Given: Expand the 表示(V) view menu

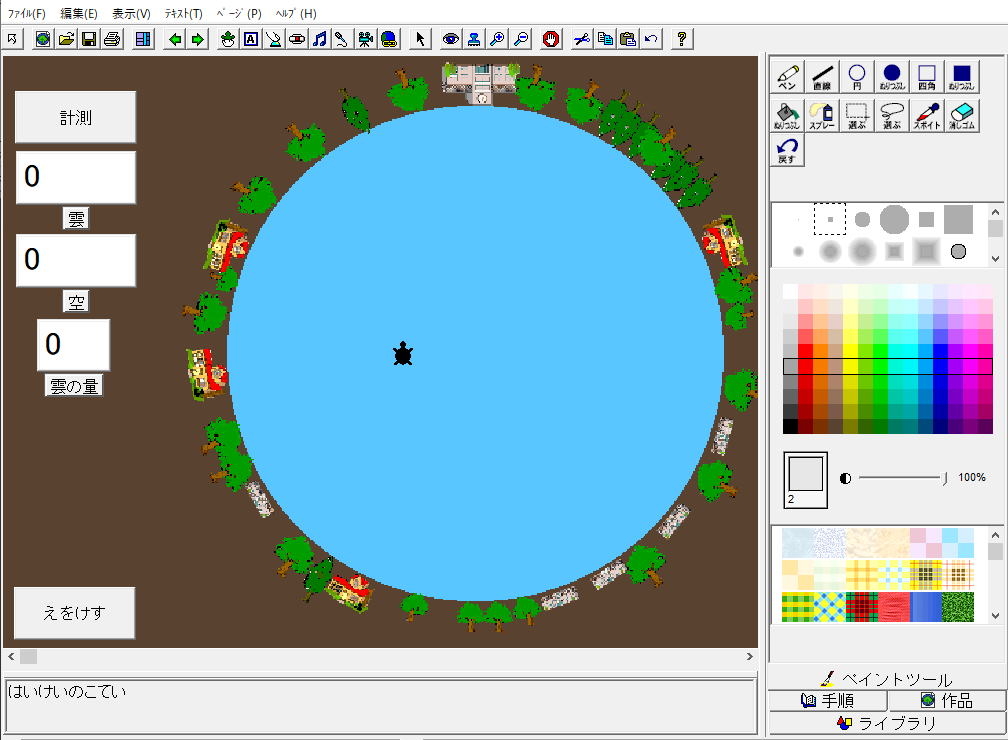Looking at the screenshot, I should (131, 14).
